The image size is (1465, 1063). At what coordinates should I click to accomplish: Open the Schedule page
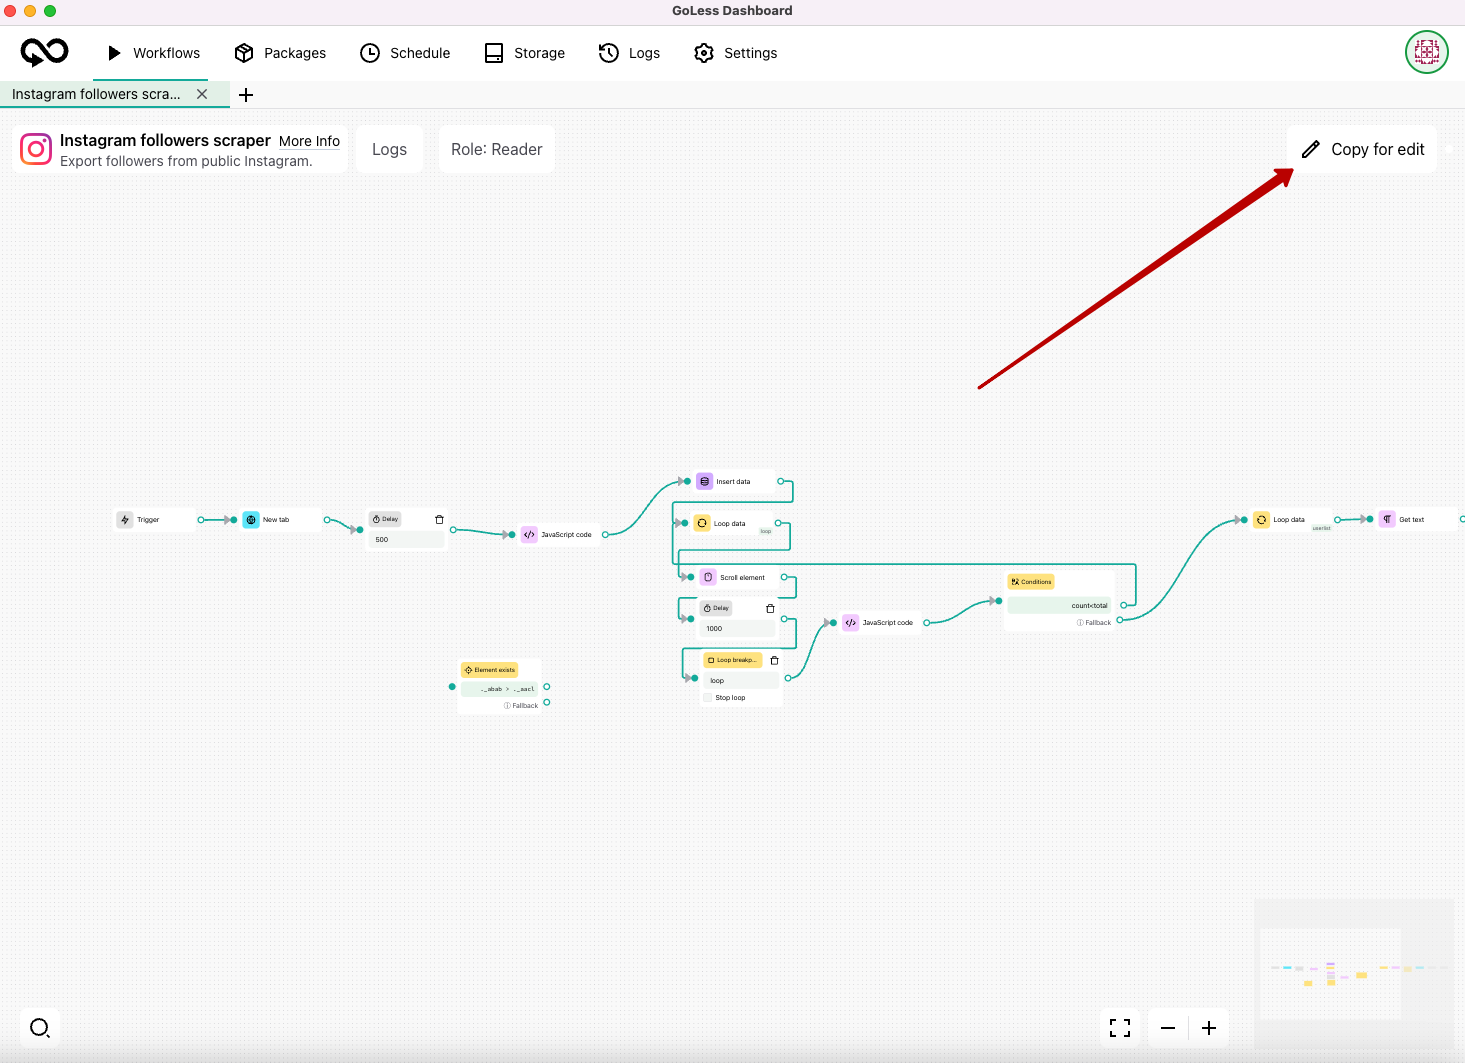(x=405, y=53)
